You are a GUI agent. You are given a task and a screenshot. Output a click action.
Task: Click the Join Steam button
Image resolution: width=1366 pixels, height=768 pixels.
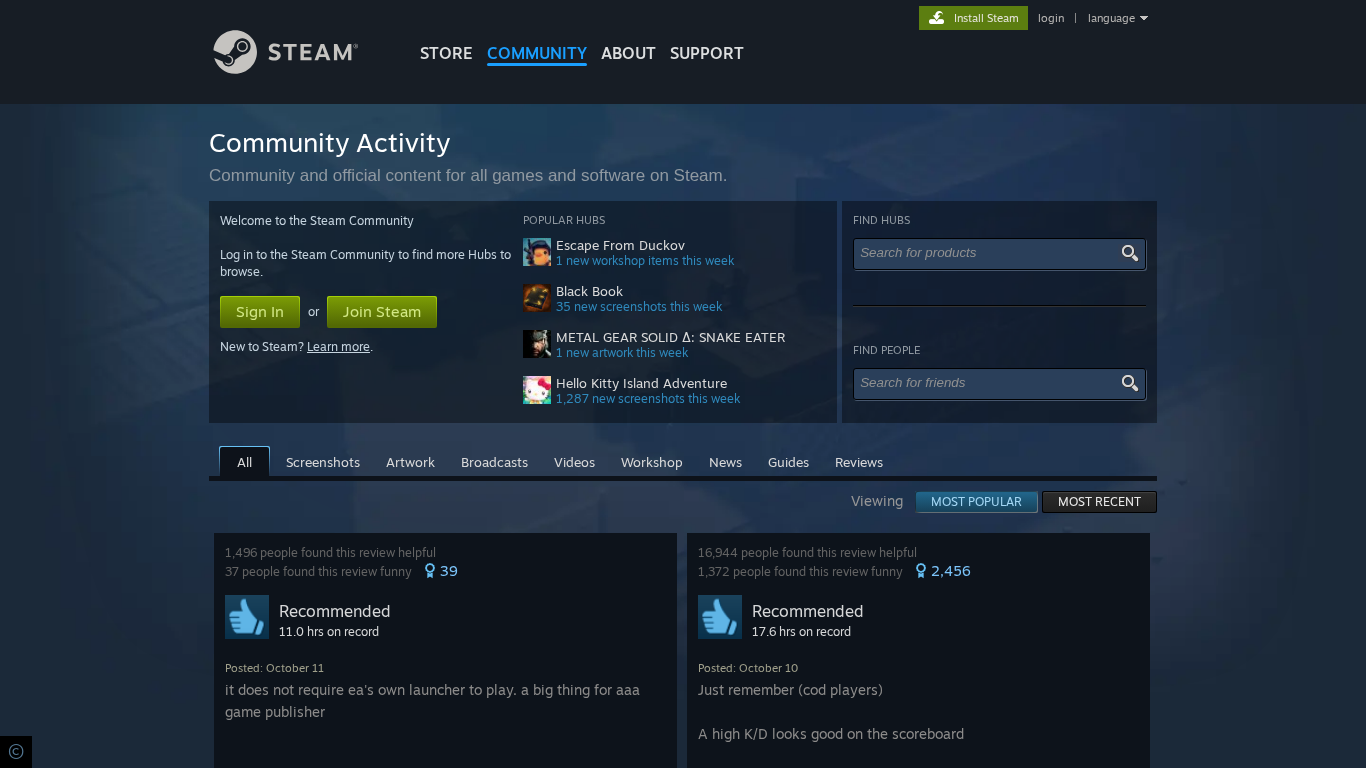click(x=382, y=312)
